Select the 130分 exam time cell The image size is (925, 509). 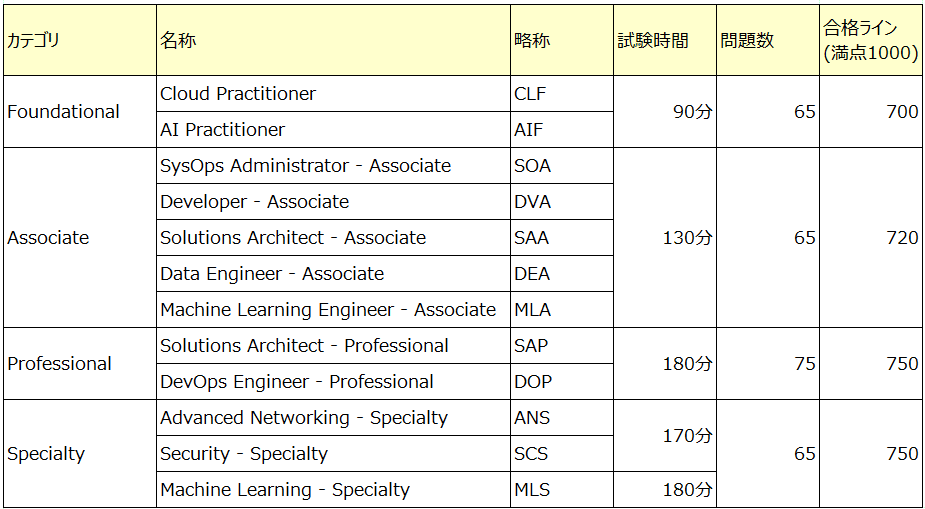[665, 238]
